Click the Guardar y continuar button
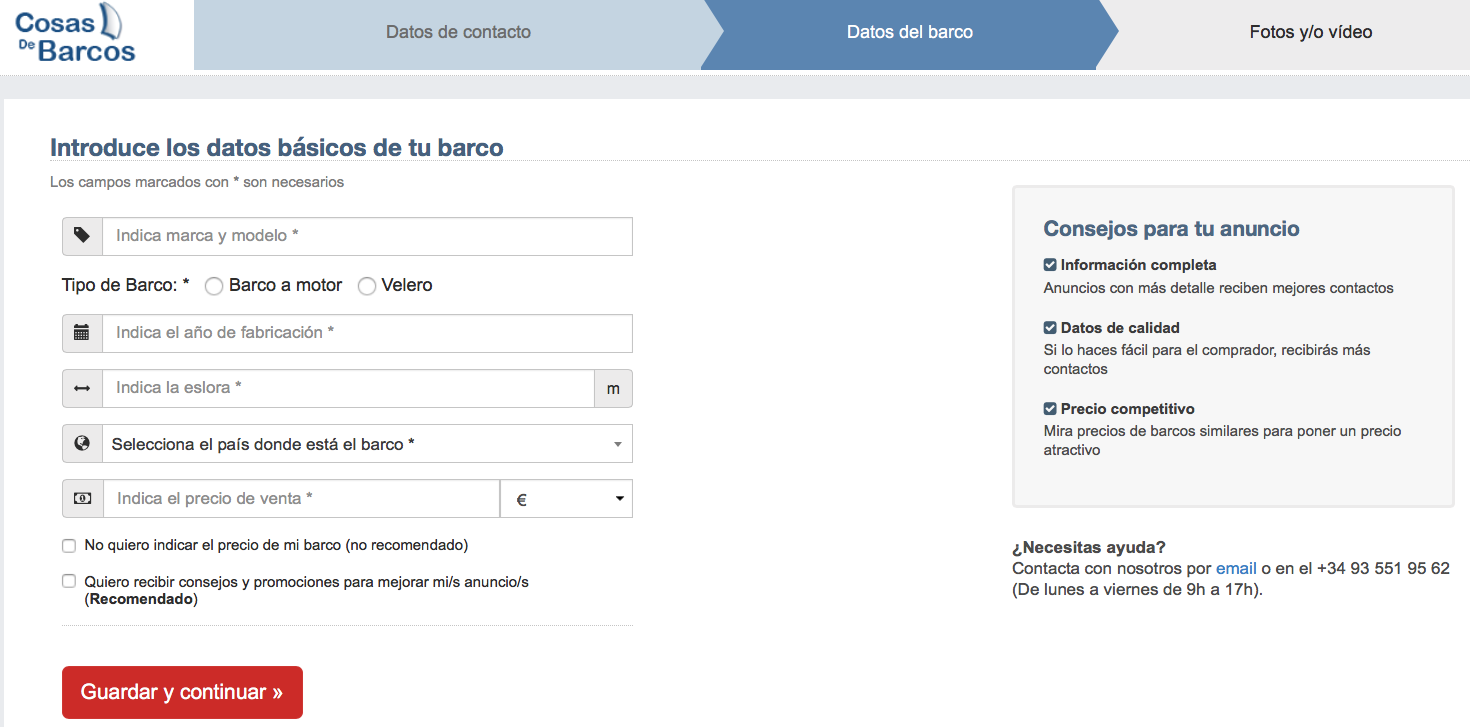Image resolution: width=1470 pixels, height=727 pixels. [182, 692]
